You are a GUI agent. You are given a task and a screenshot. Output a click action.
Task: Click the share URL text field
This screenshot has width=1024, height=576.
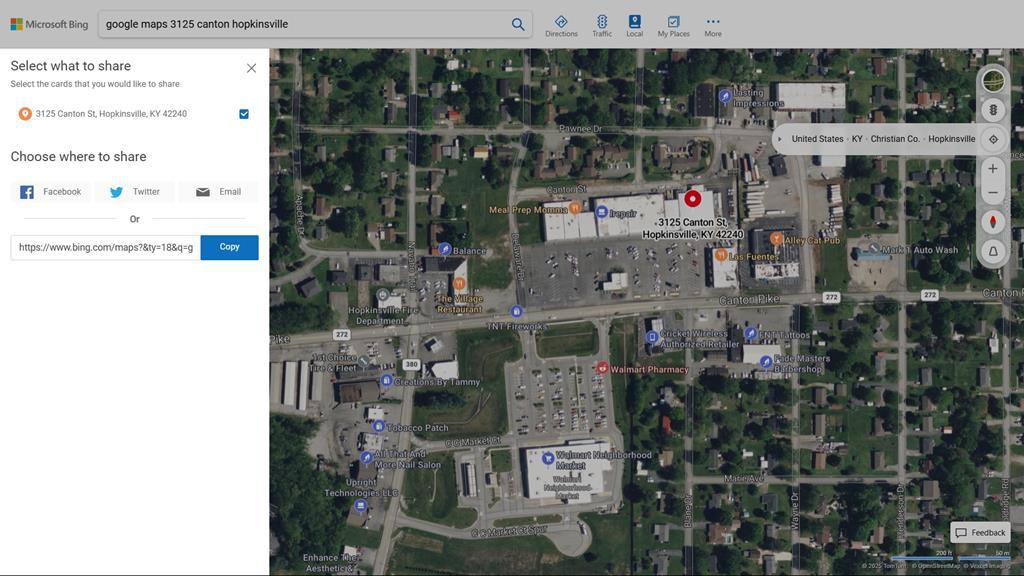[x=105, y=247]
